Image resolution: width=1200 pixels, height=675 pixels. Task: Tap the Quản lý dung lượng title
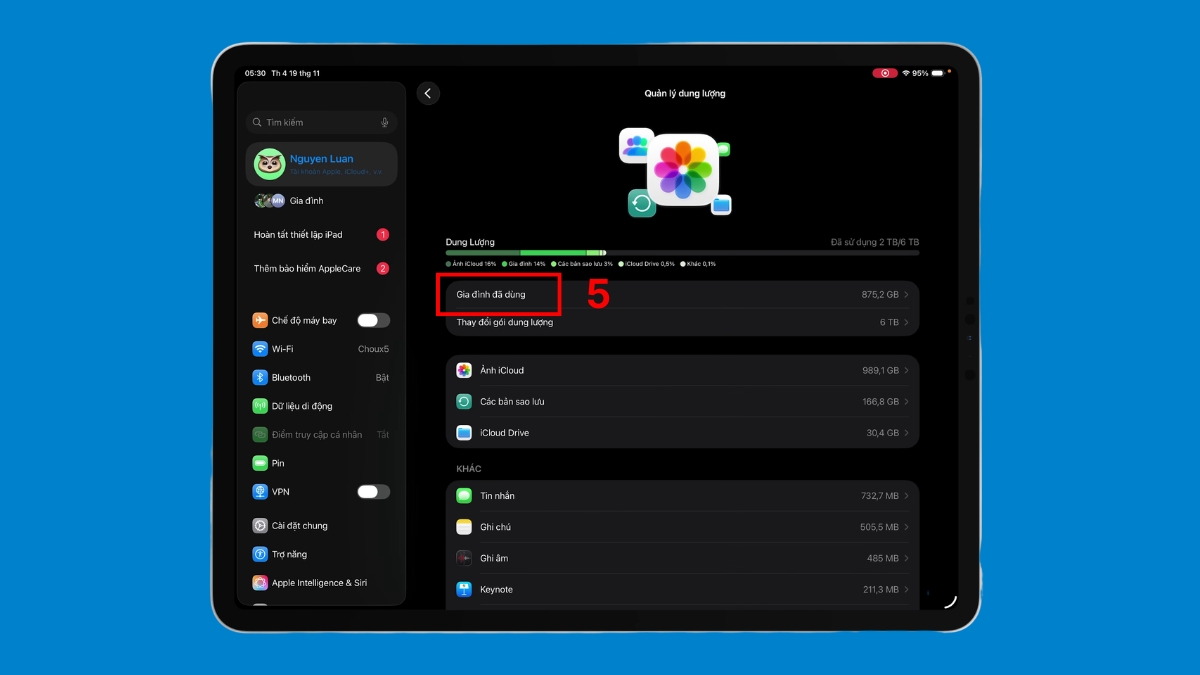685,93
